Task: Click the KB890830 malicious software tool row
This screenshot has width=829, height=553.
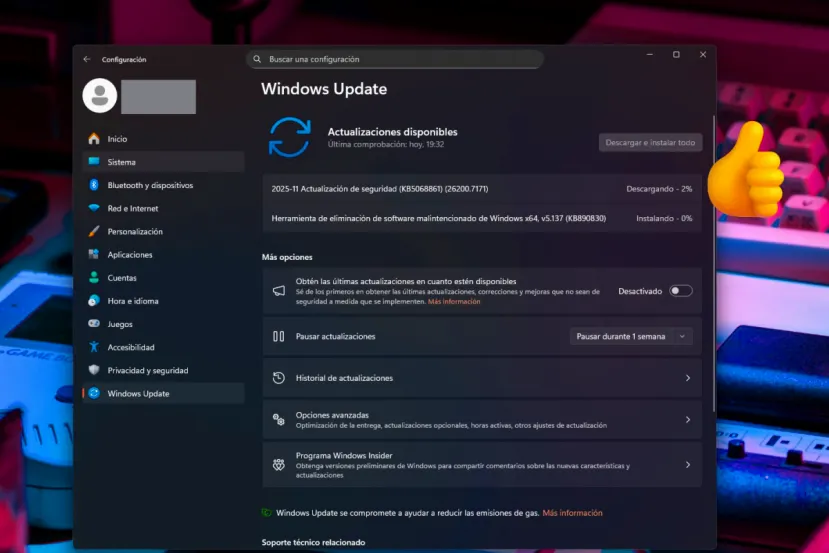Action: pyautogui.click(x=482, y=218)
